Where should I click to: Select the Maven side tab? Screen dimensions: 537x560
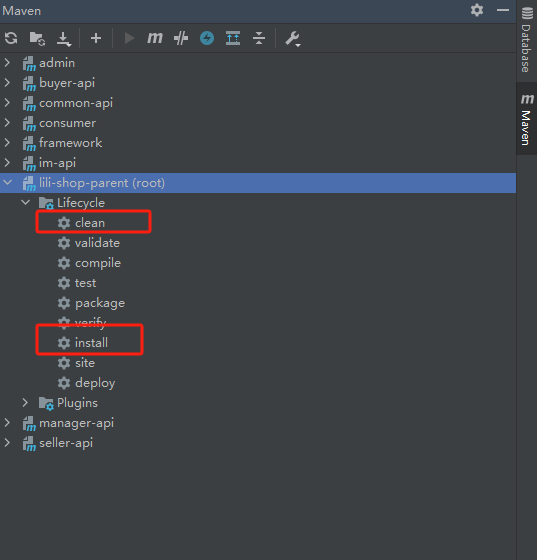(x=527, y=119)
